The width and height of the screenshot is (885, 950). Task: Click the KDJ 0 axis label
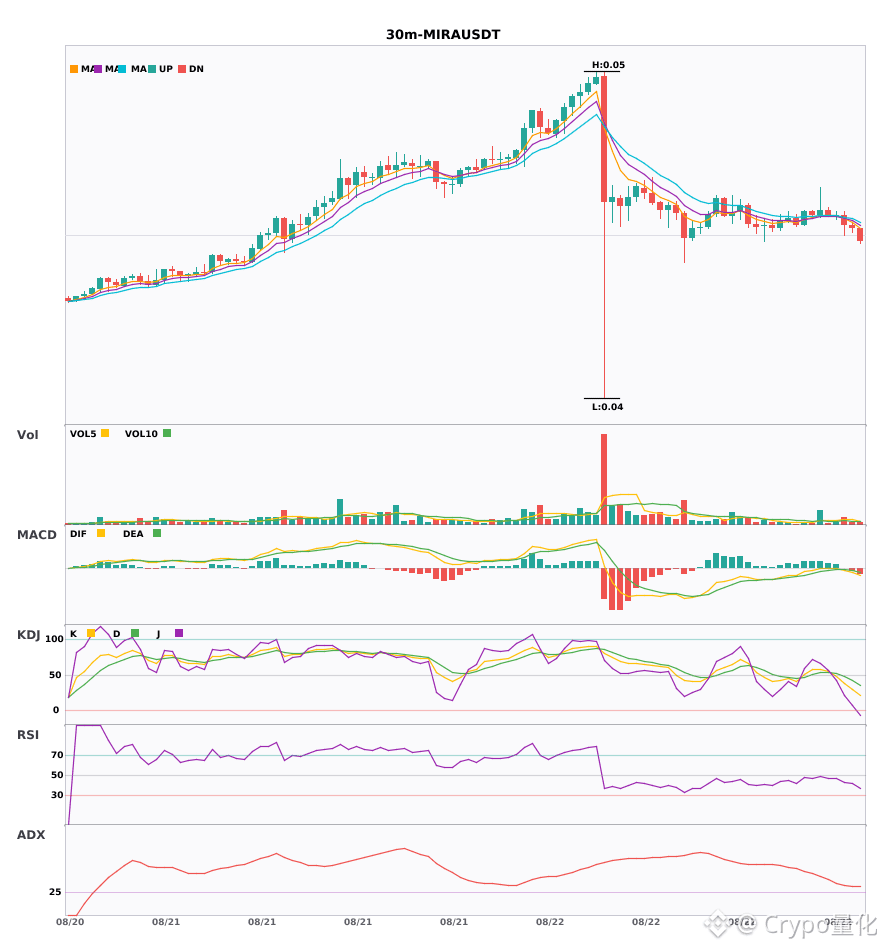coord(56,710)
